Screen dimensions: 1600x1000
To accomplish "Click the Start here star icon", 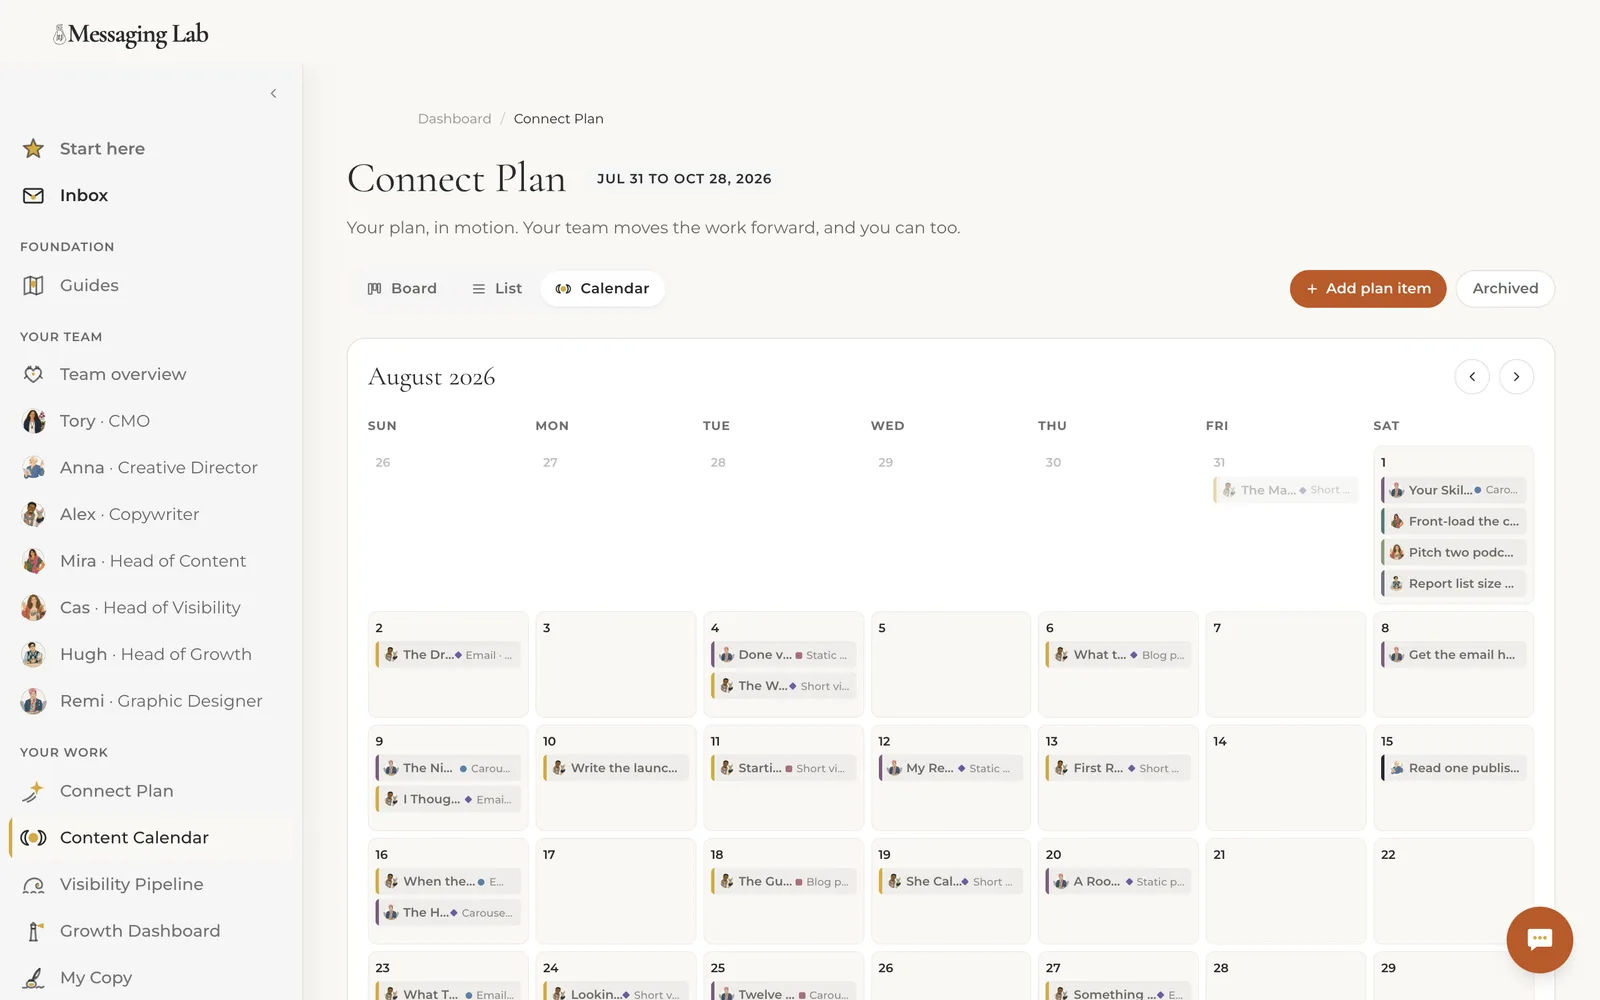I will (33, 149).
